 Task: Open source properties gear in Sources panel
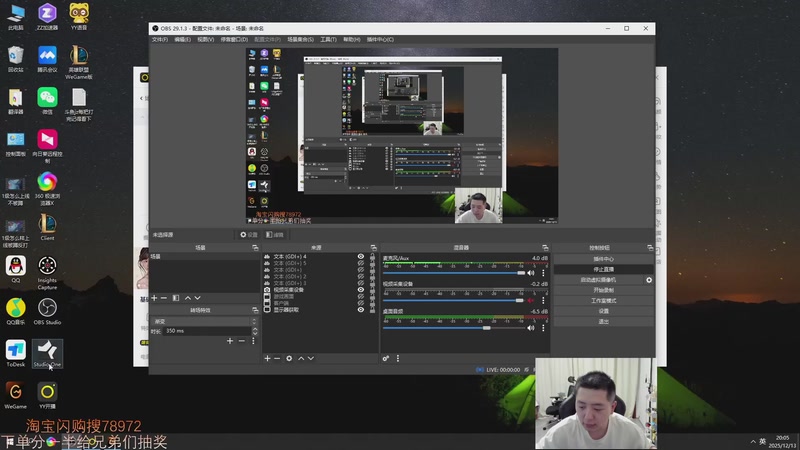[x=289, y=359]
